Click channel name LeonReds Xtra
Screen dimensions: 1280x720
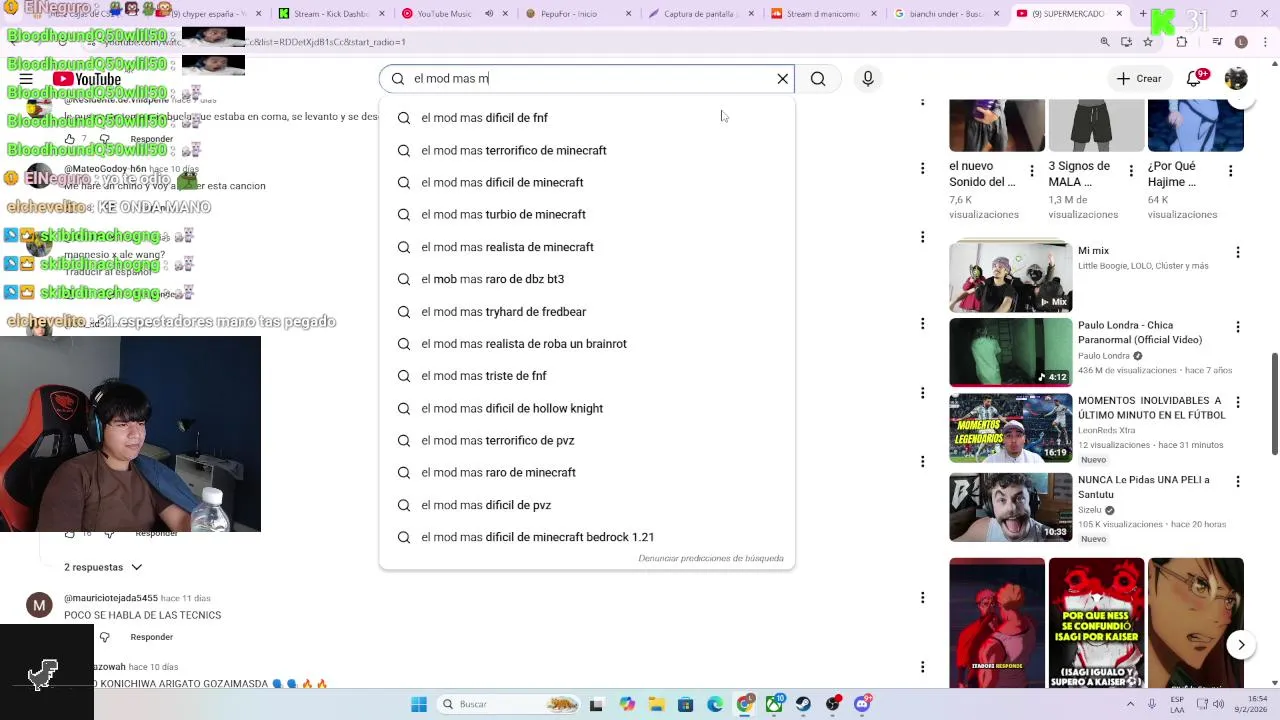click(1108, 430)
